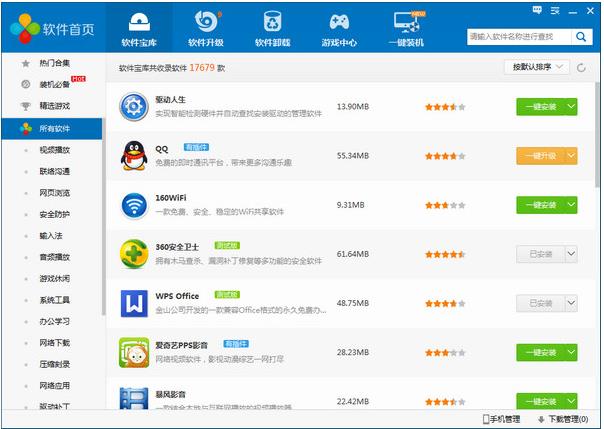Open the feedback message icon in title bar

[x=537, y=10]
